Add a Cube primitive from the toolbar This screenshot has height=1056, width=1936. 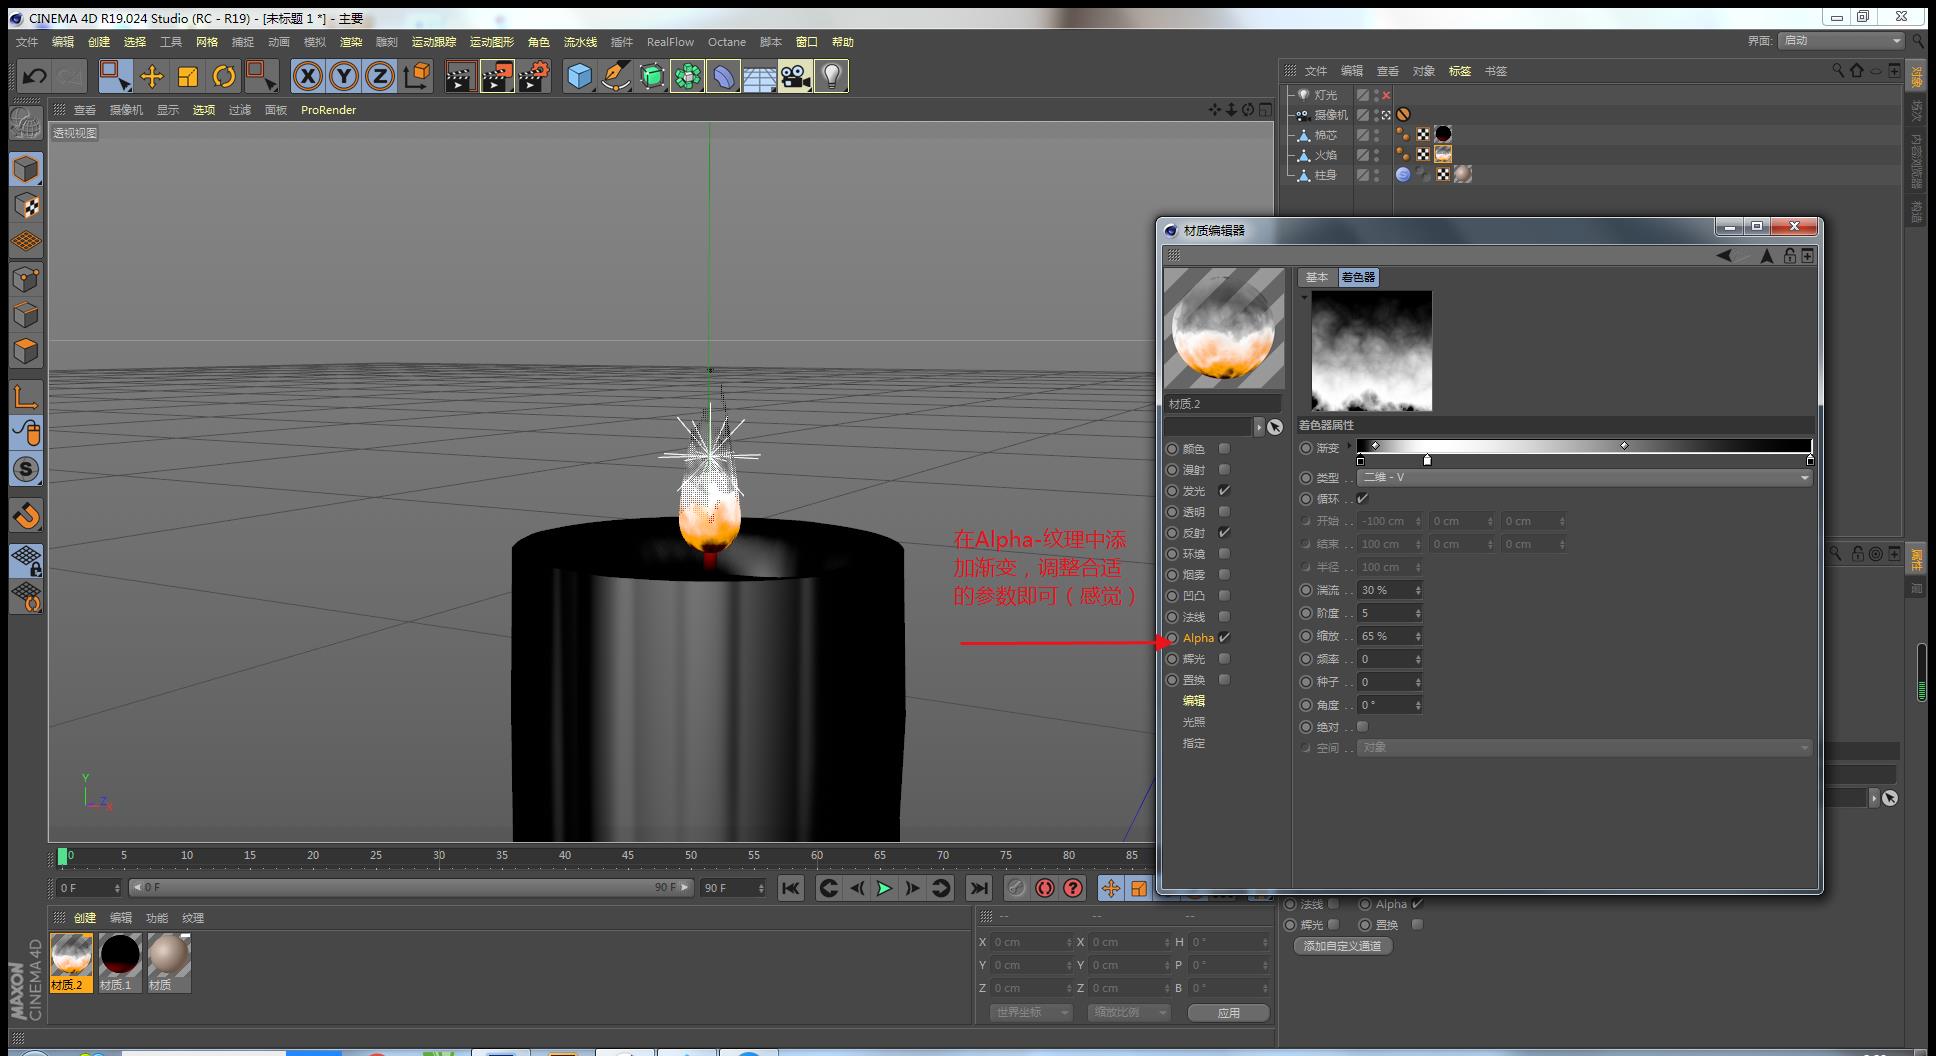(x=579, y=76)
